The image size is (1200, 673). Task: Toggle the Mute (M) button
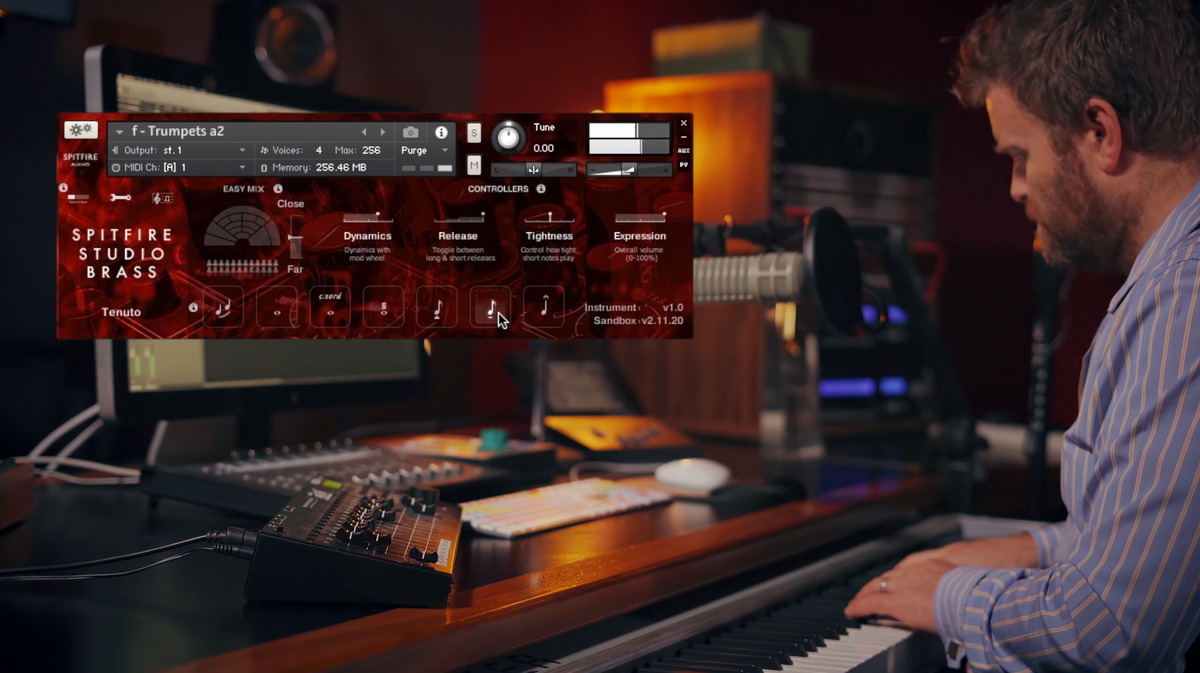[474, 165]
